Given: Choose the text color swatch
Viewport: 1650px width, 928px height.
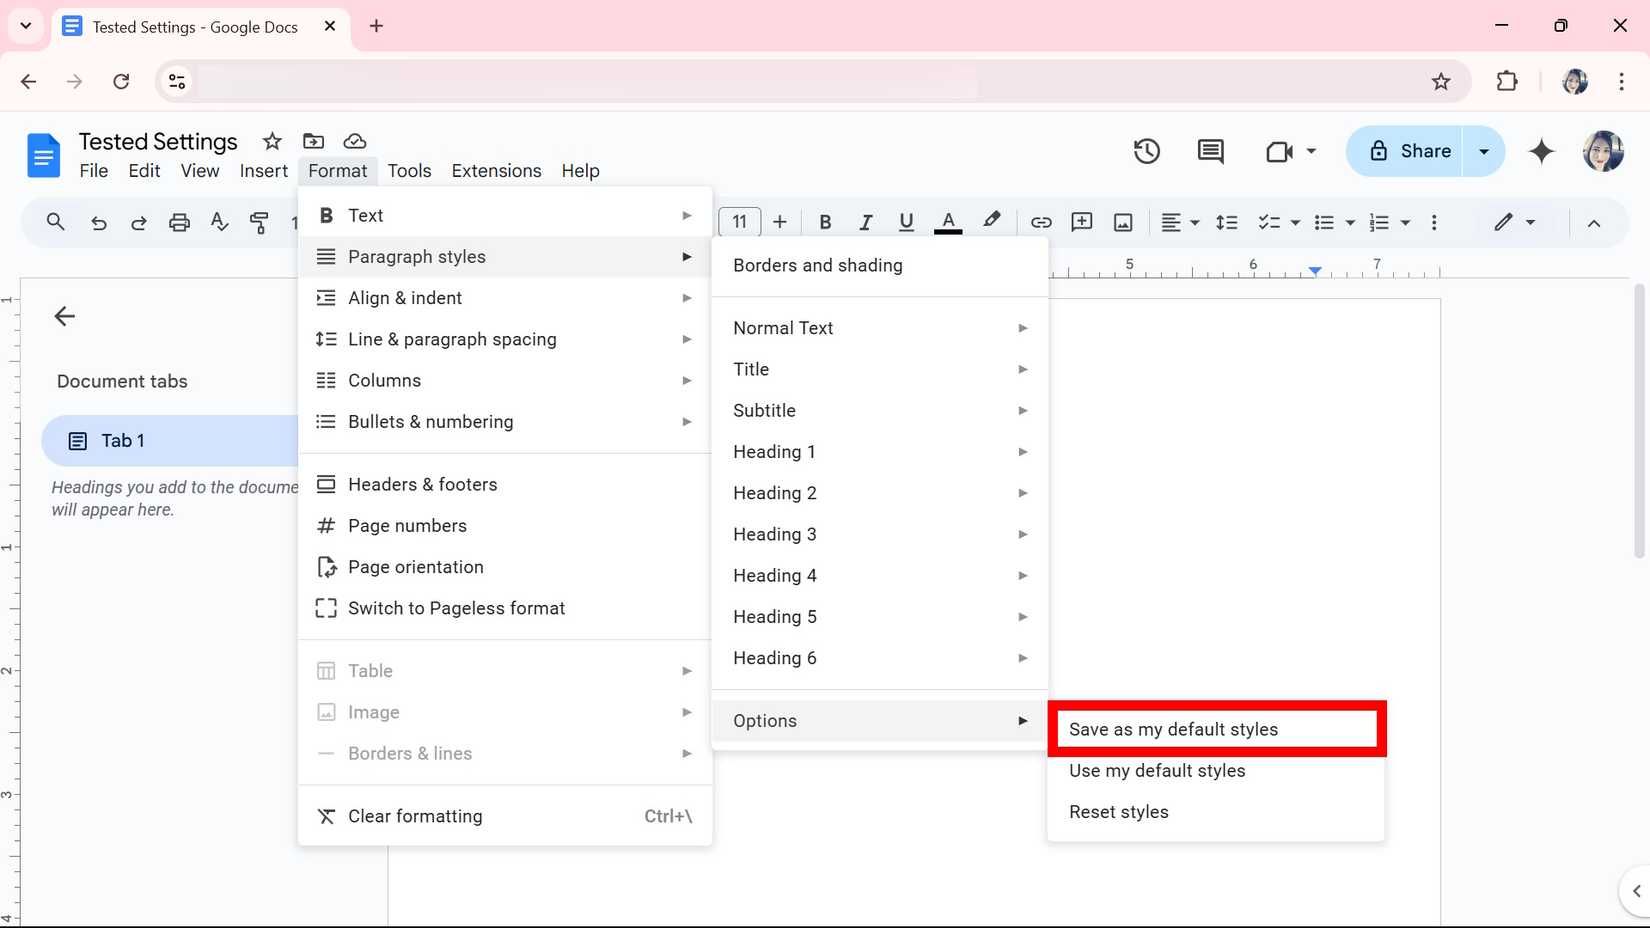Looking at the screenshot, I should click(x=947, y=222).
